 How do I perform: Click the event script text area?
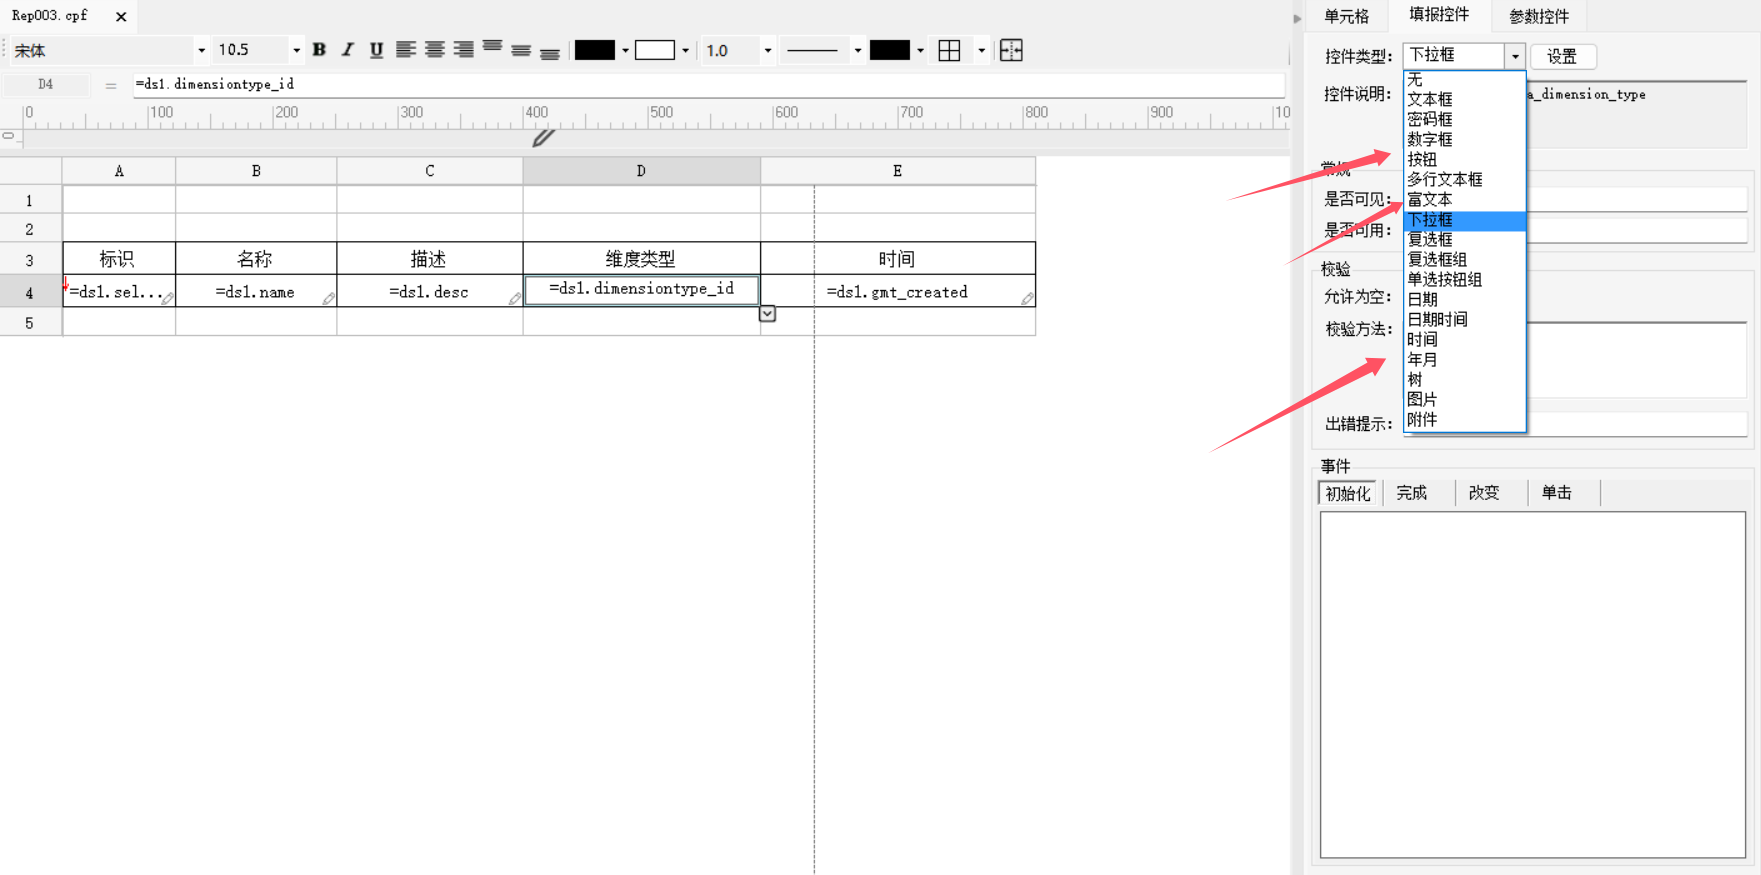tap(1533, 685)
